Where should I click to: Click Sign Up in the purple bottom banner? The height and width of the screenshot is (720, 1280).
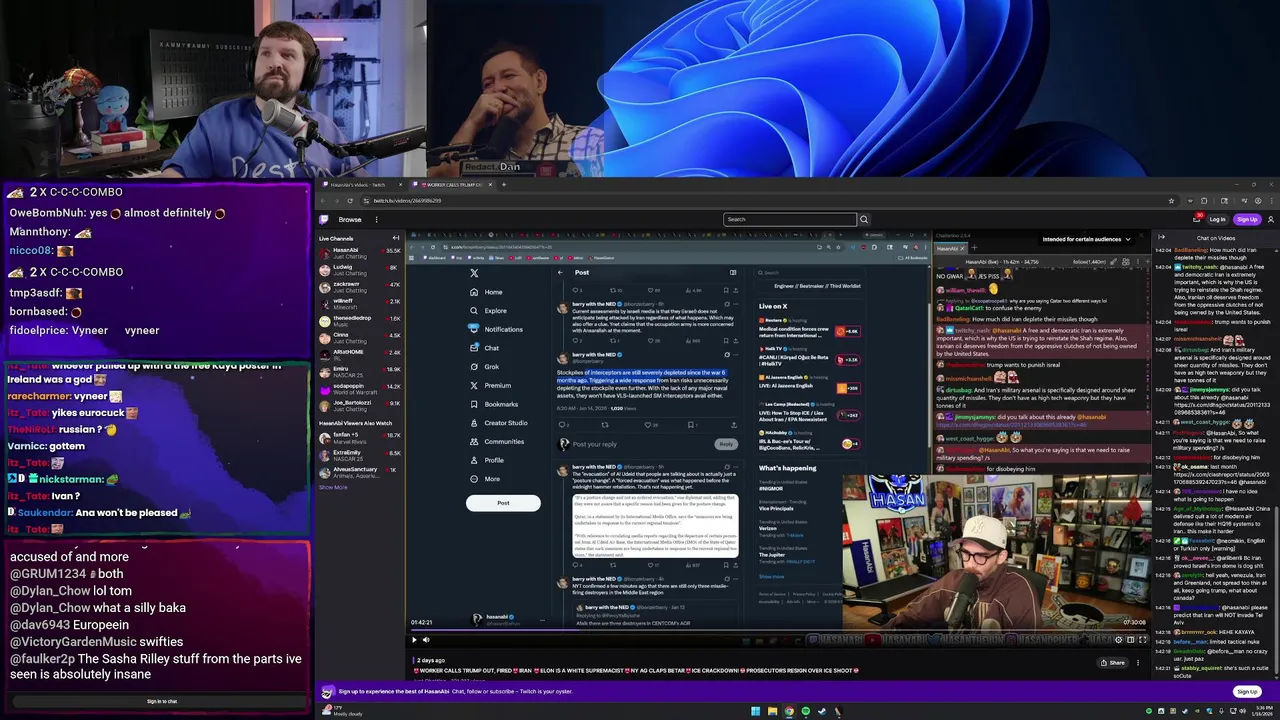[x=1247, y=691]
